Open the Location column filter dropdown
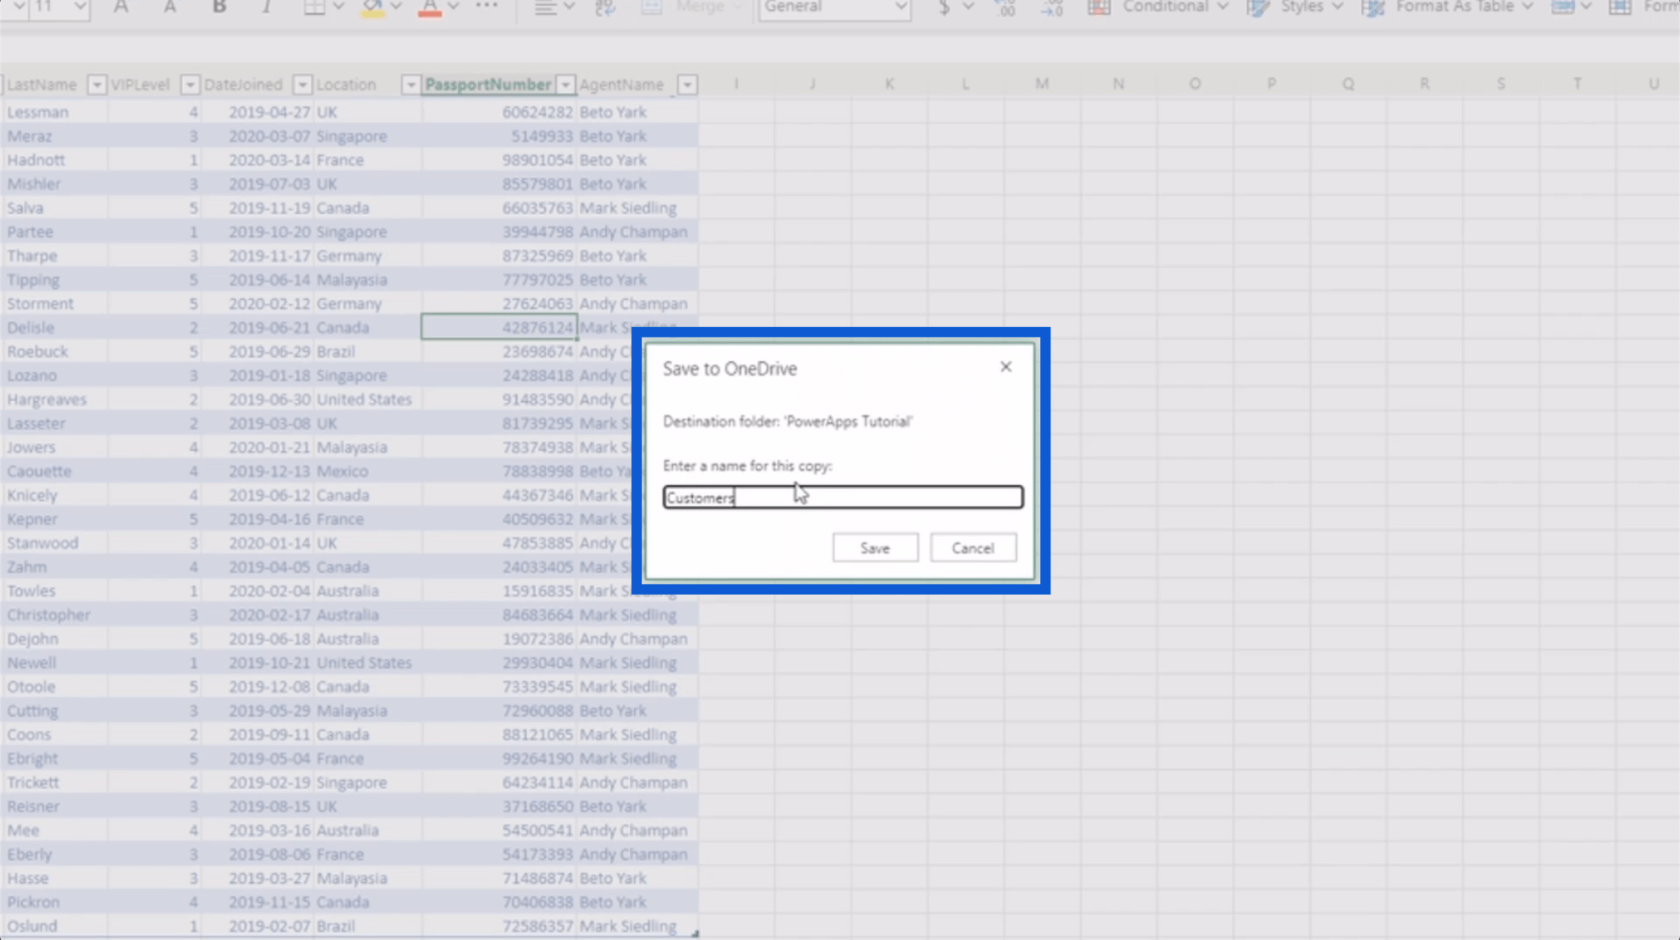Viewport: 1680px width, 940px height. click(x=410, y=85)
